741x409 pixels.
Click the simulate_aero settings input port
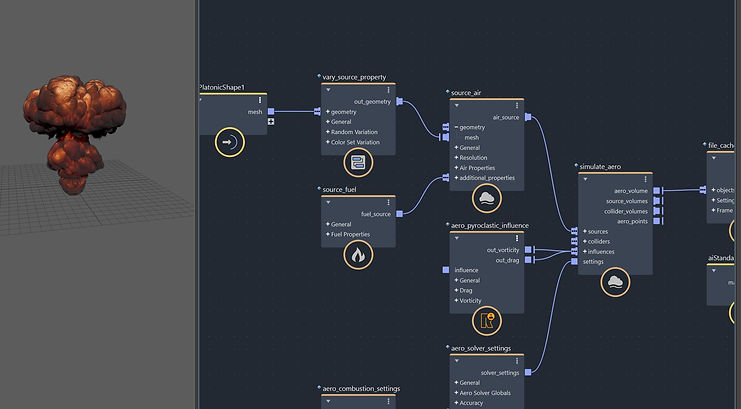point(574,261)
